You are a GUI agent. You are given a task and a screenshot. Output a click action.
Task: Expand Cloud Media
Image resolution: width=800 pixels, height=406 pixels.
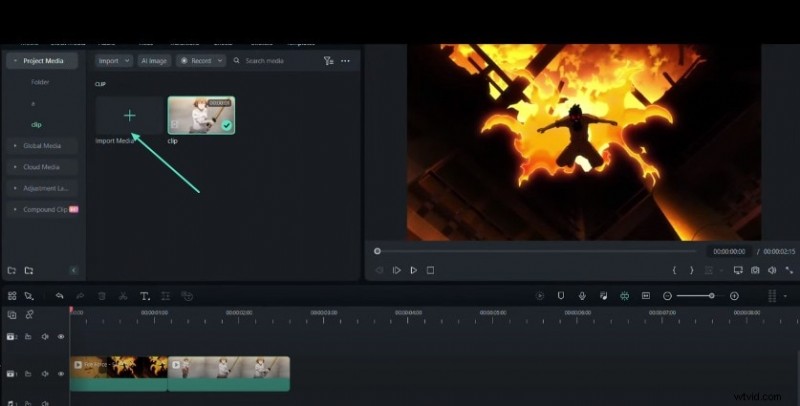point(15,167)
